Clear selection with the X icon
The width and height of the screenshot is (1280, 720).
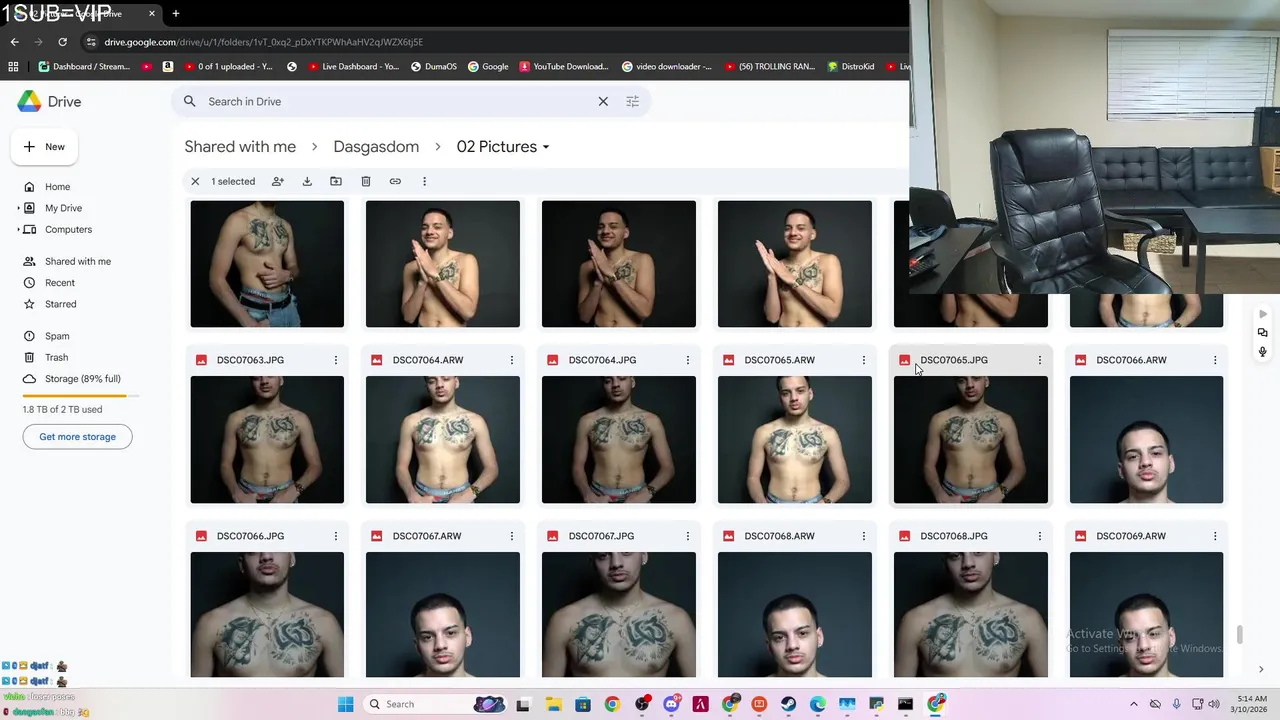195,181
